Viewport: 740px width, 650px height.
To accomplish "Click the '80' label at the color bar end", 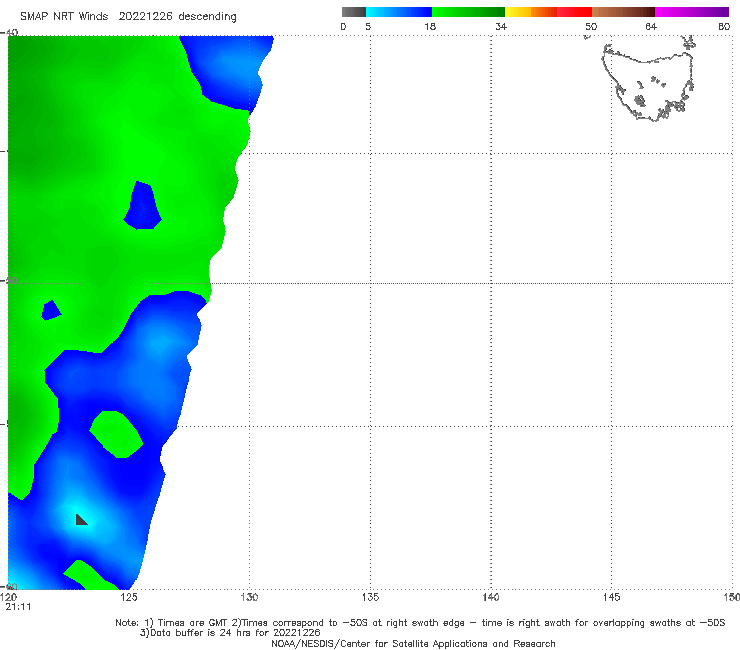I will pos(724,27).
